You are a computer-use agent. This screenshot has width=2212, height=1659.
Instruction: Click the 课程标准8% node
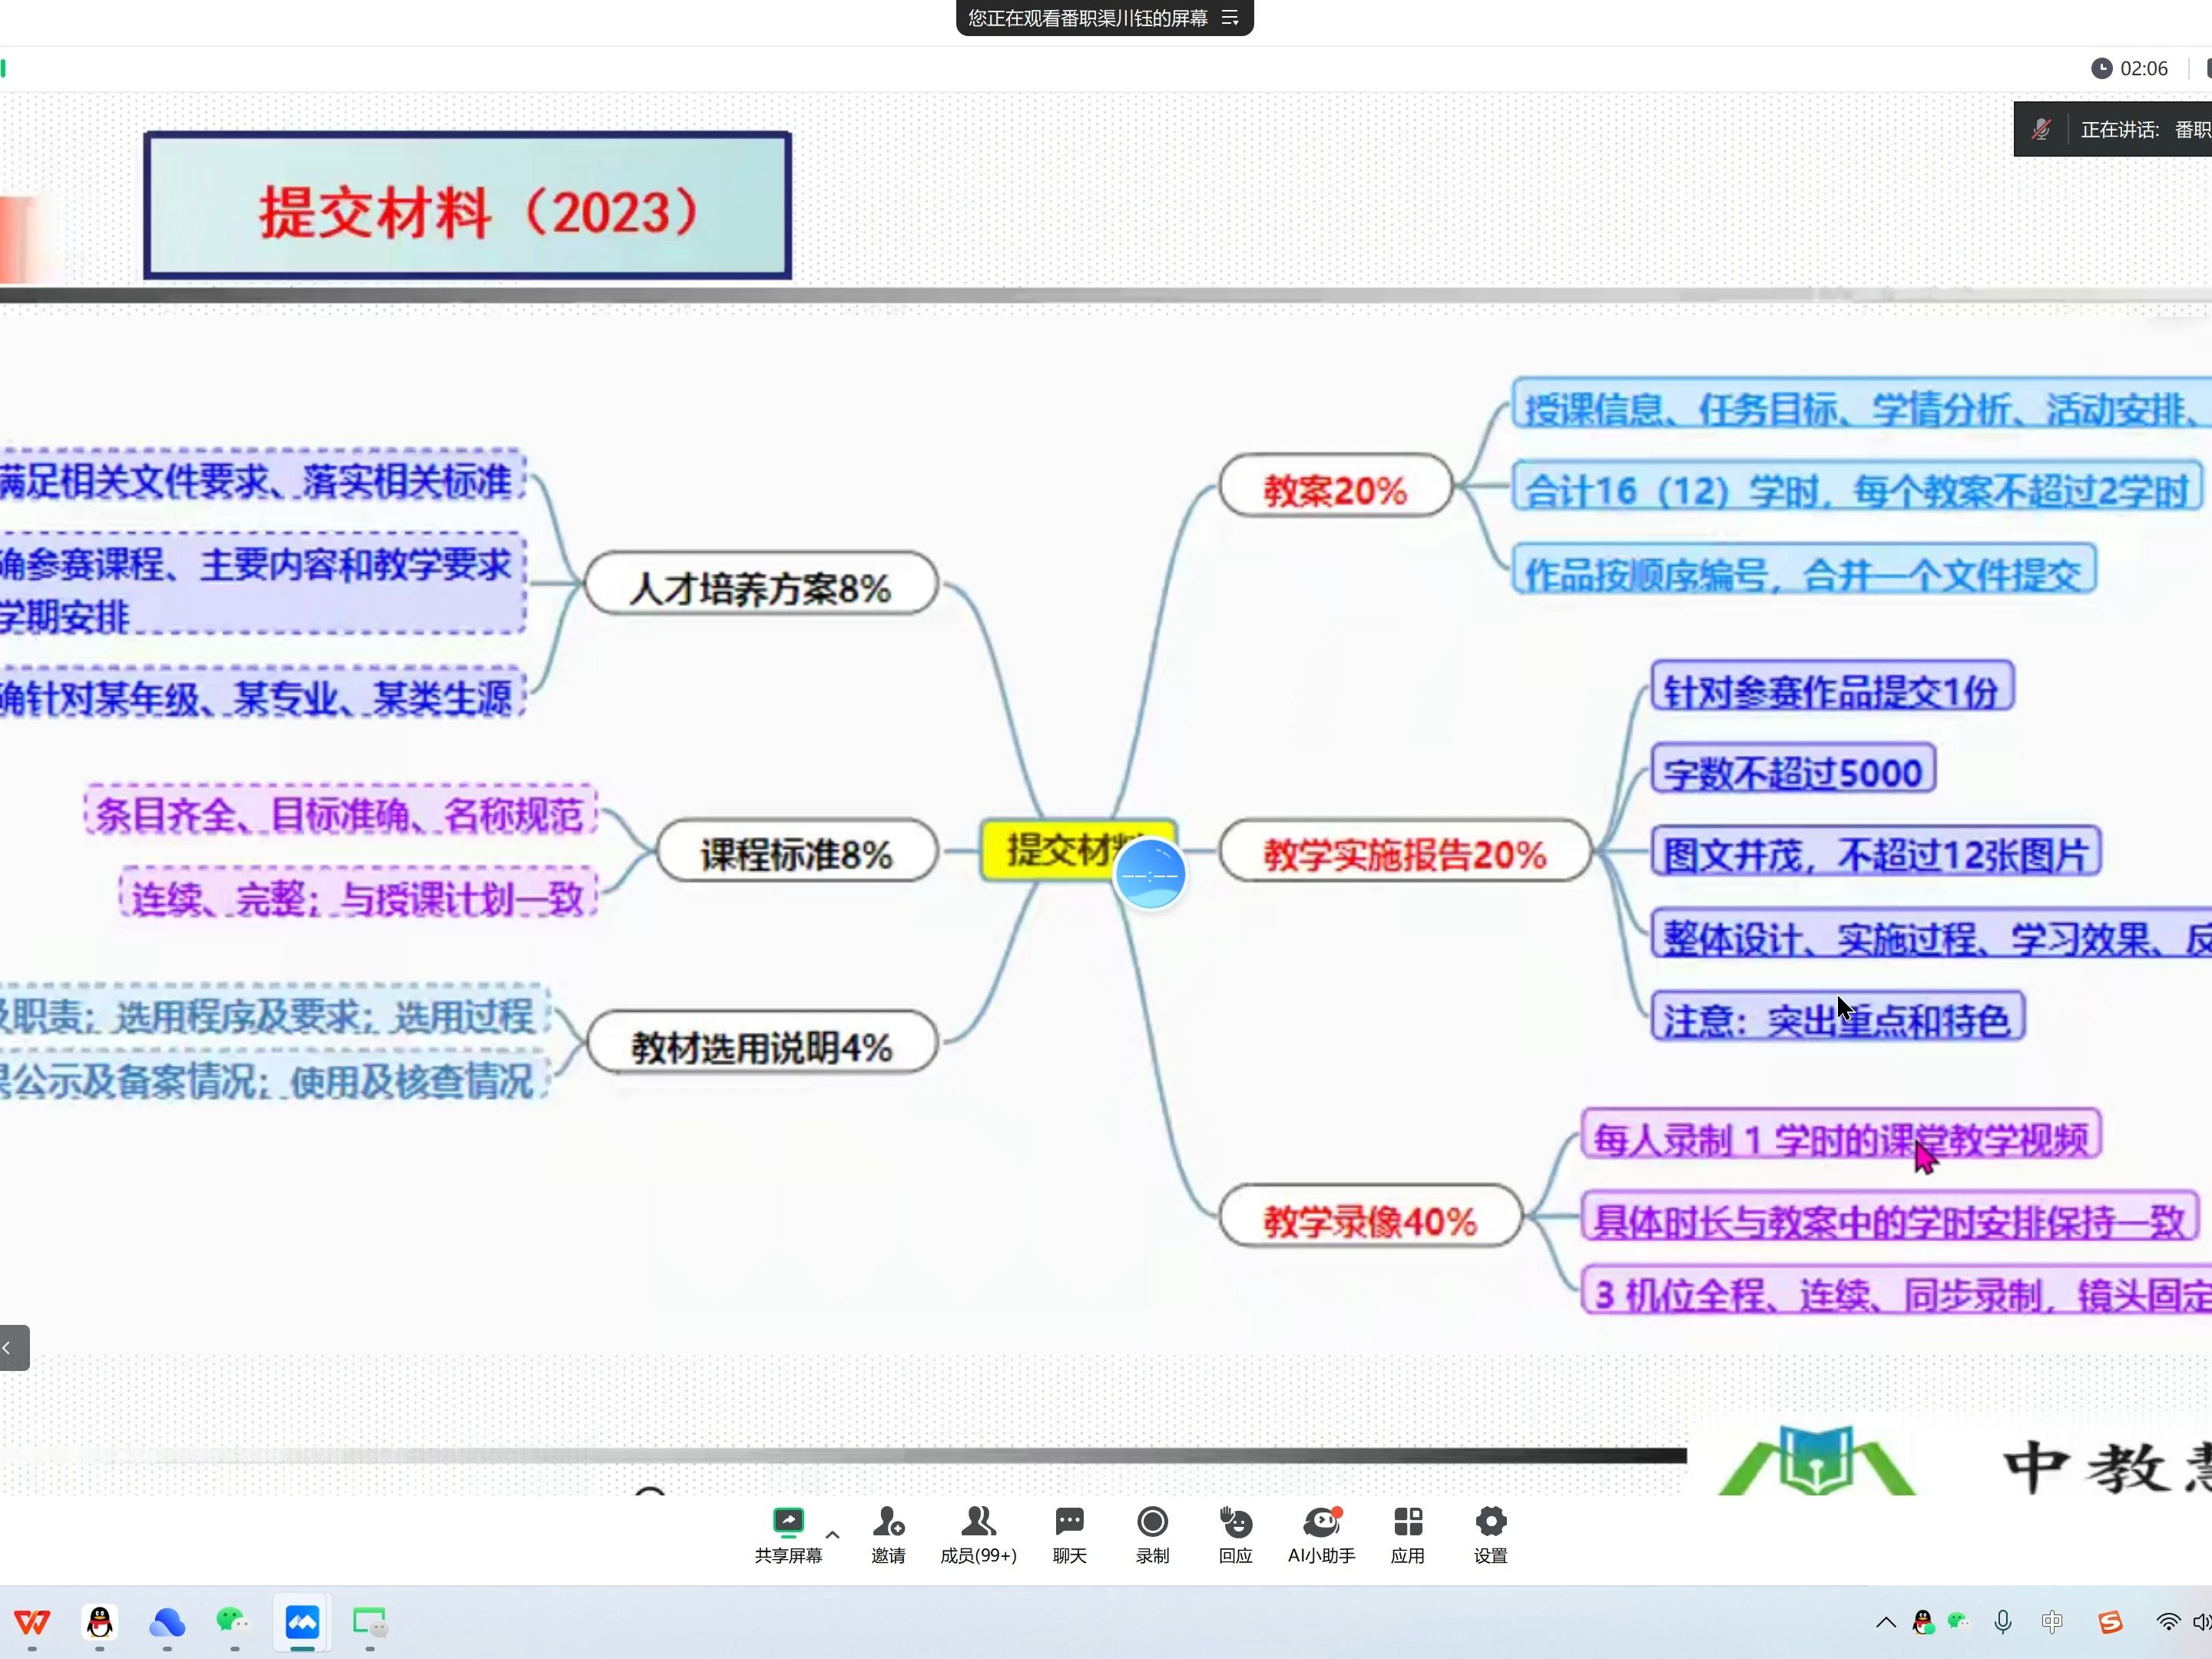(x=796, y=851)
